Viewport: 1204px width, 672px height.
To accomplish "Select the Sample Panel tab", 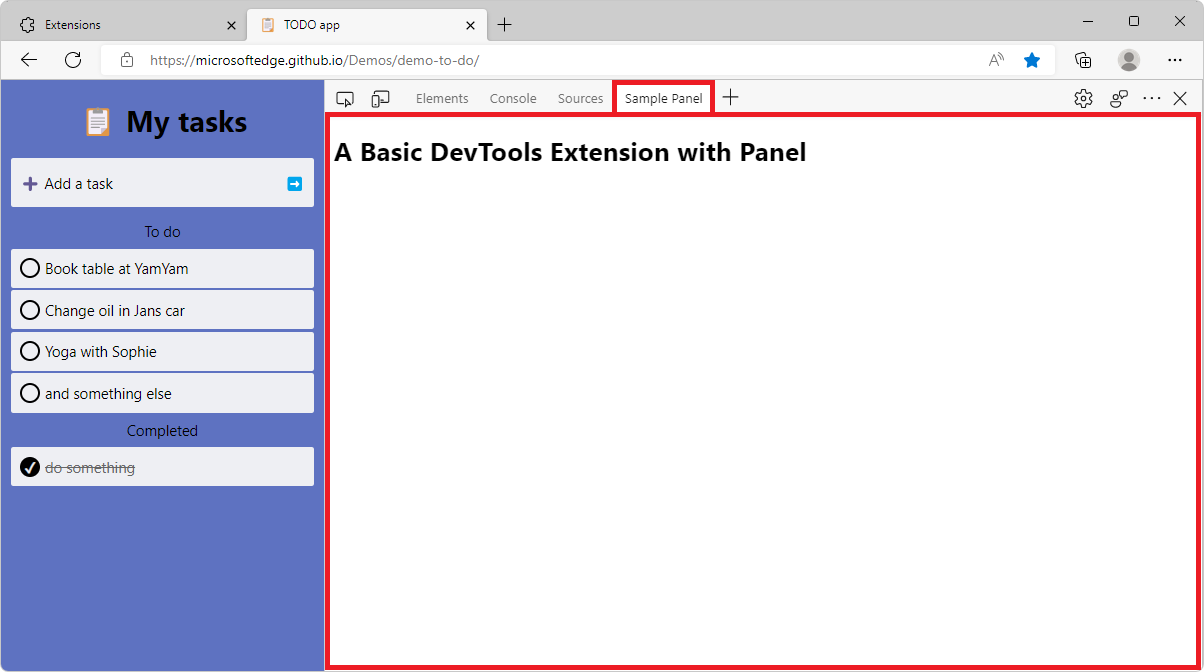I will tap(662, 98).
